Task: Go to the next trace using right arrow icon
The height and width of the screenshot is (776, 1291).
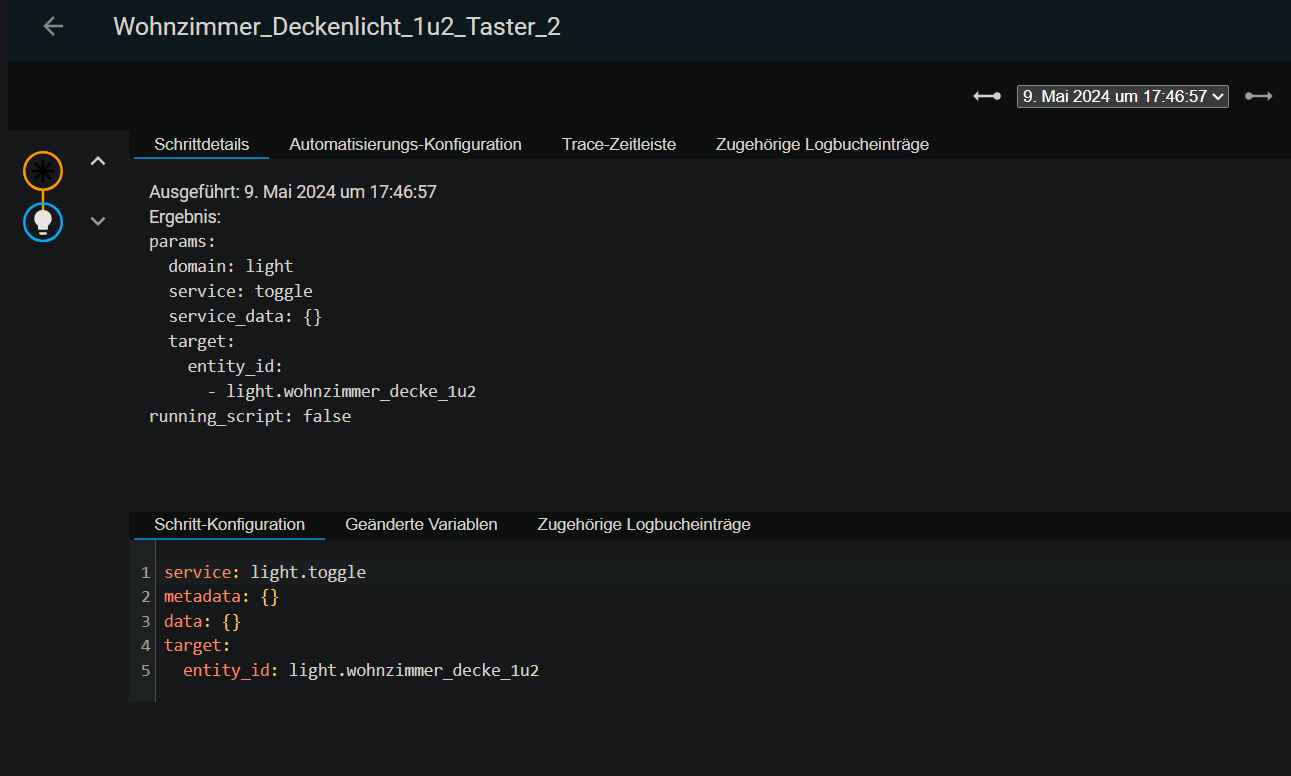Action: [x=1258, y=96]
